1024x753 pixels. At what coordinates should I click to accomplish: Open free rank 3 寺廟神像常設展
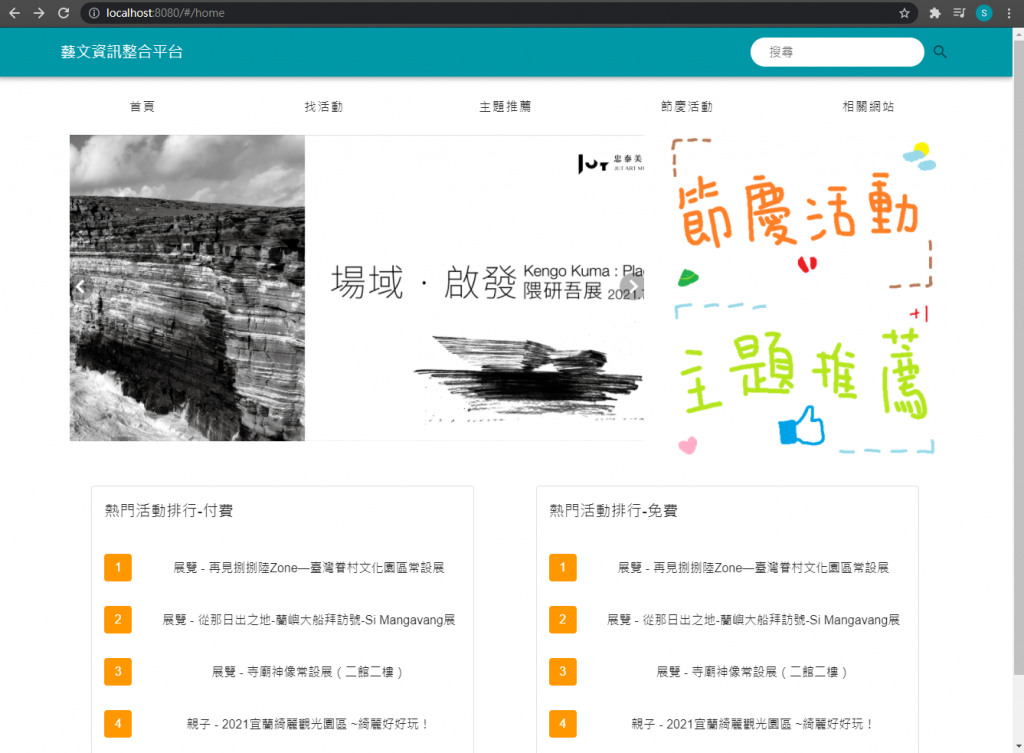[752, 671]
